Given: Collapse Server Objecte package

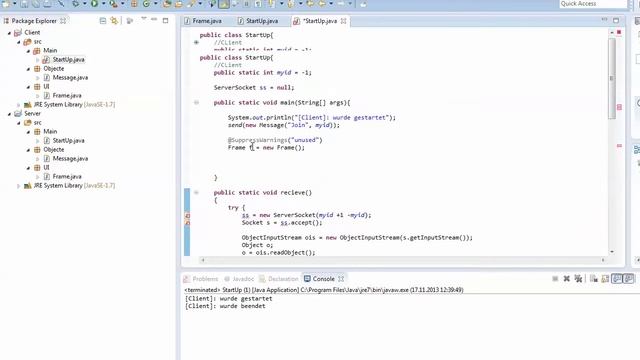Looking at the screenshot, I should [x=28, y=150].
